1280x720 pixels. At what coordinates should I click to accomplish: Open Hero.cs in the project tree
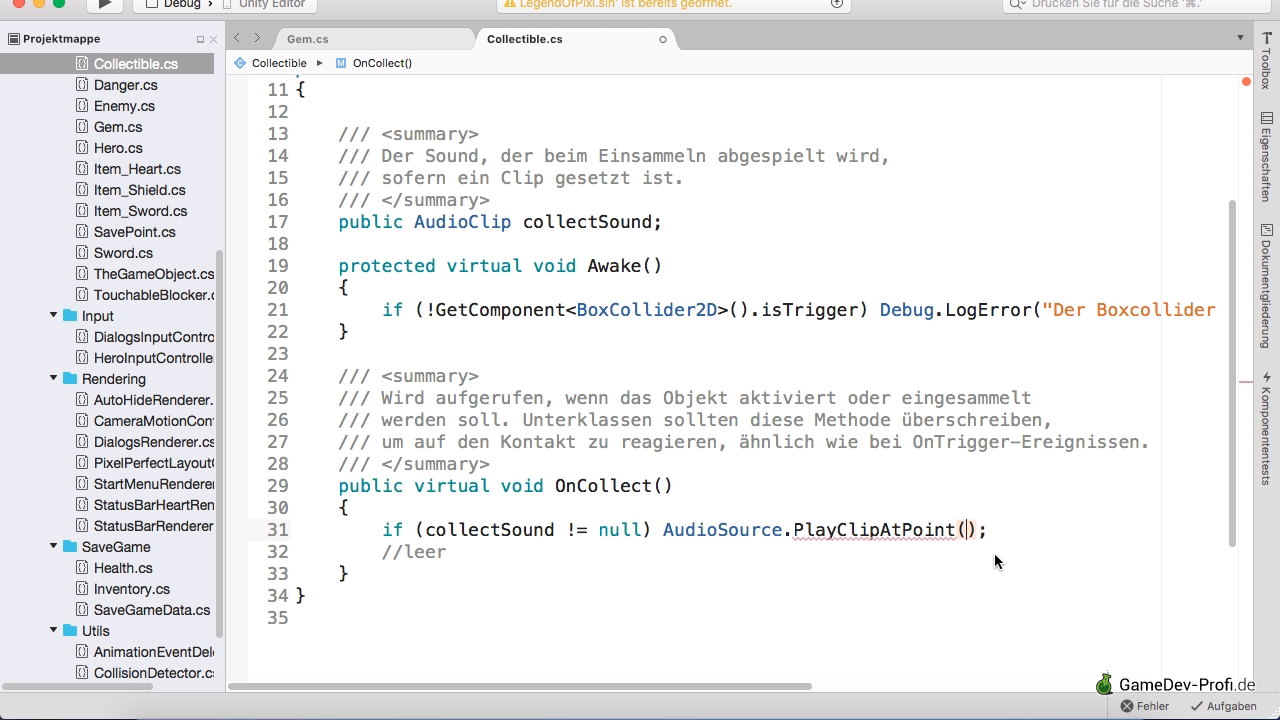pos(118,148)
